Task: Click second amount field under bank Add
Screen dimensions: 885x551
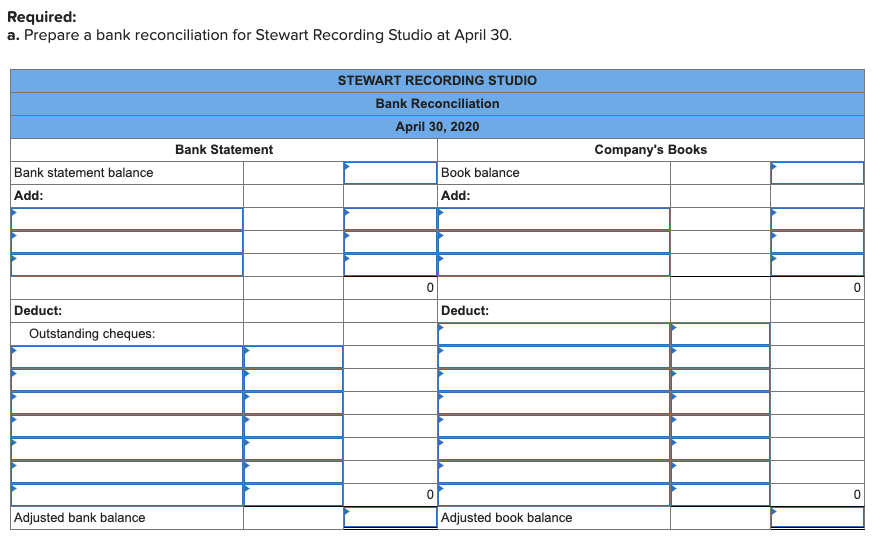Action: tap(390, 242)
